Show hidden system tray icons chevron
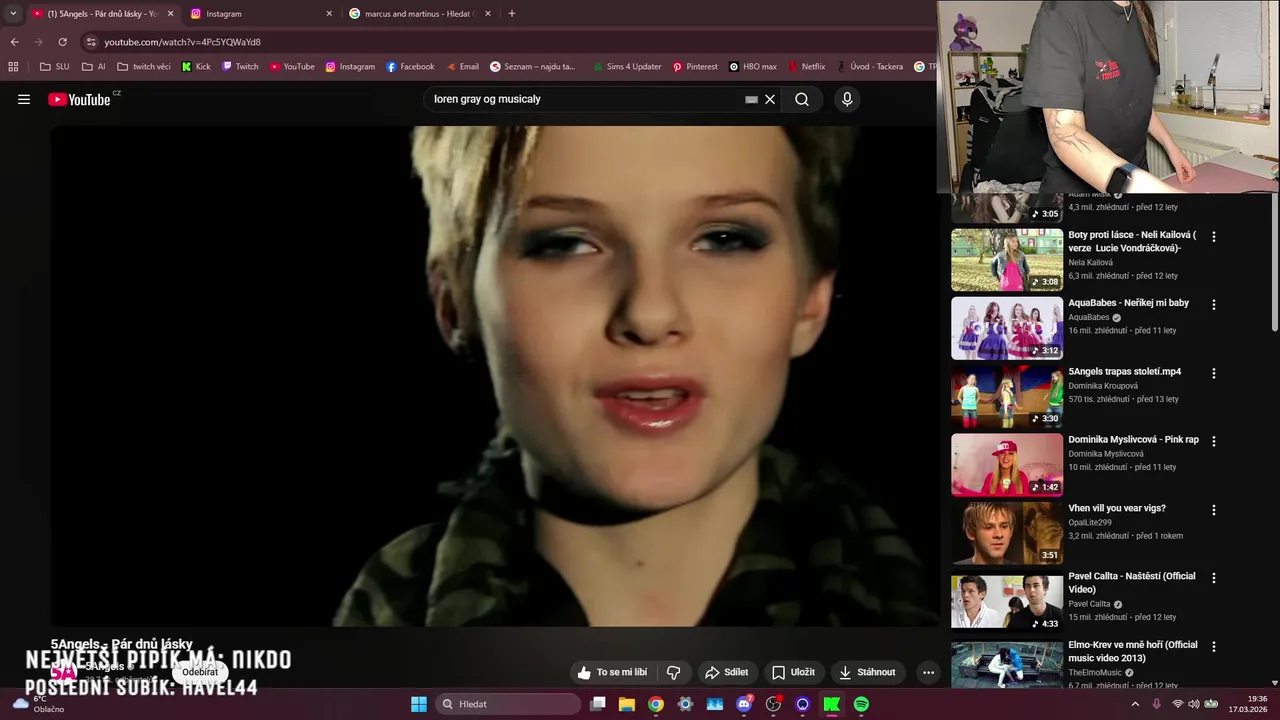Image resolution: width=1280 pixels, height=720 pixels. click(x=1134, y=704)
